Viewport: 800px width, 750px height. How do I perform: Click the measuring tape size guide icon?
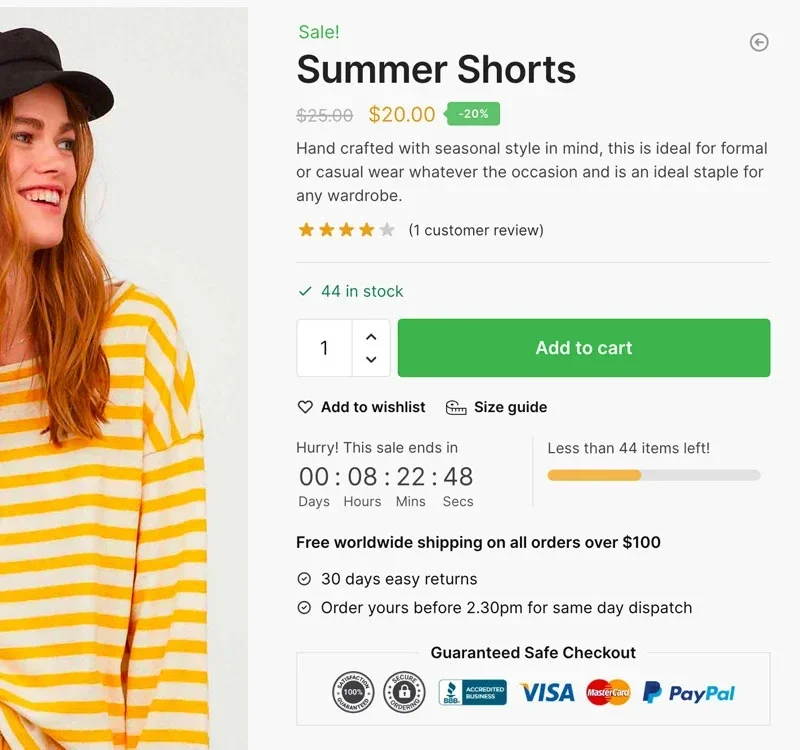(456, 408)
